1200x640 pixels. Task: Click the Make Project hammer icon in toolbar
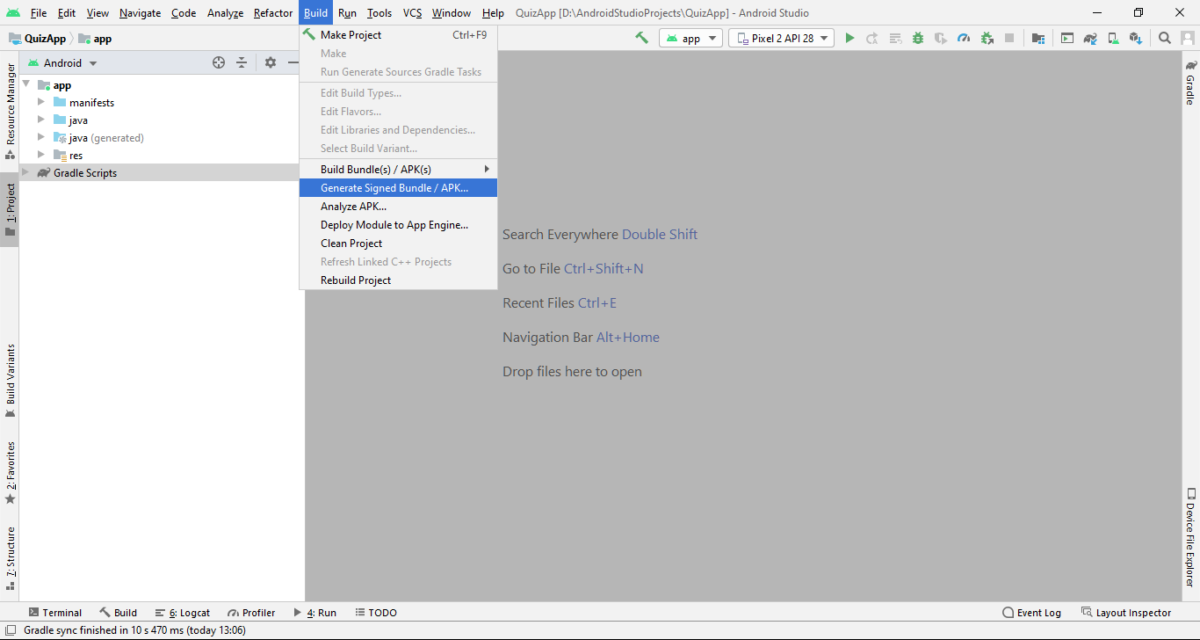[x=641, y=38]
